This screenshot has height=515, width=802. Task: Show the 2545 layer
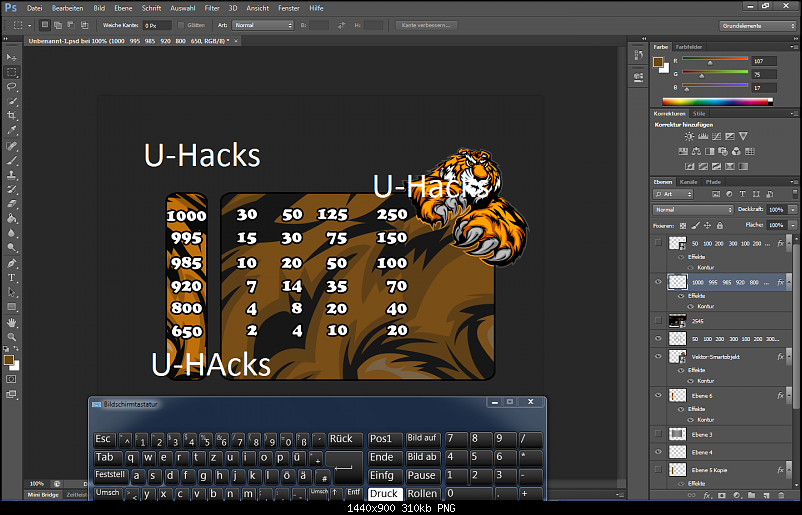pyautogui.click(x=658, y=321)
